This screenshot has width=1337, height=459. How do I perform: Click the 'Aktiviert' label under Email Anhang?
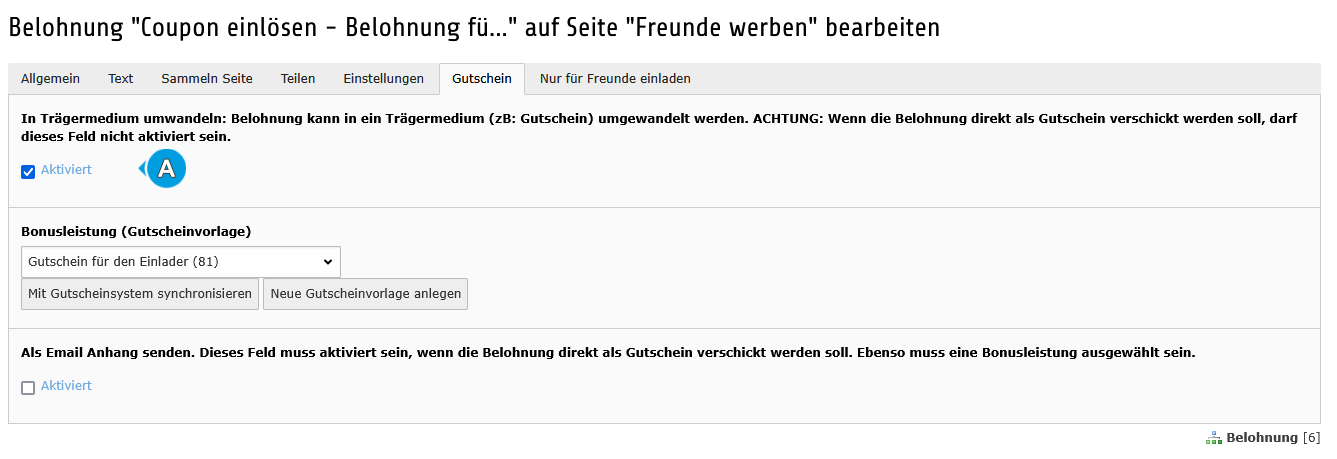pos(66,386)
